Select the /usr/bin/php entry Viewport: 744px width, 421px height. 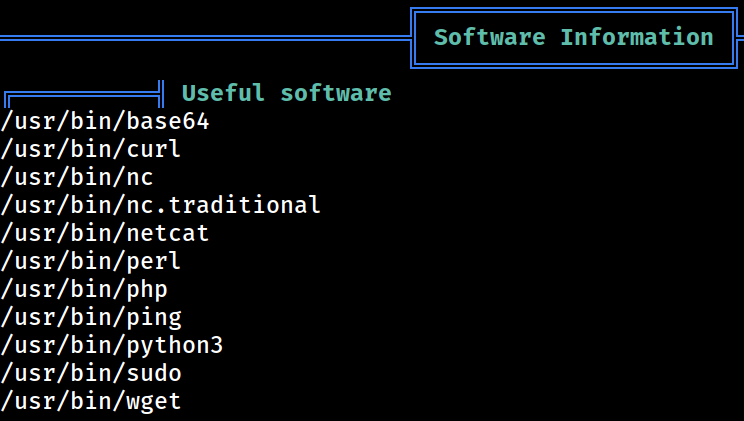(84, 290)
